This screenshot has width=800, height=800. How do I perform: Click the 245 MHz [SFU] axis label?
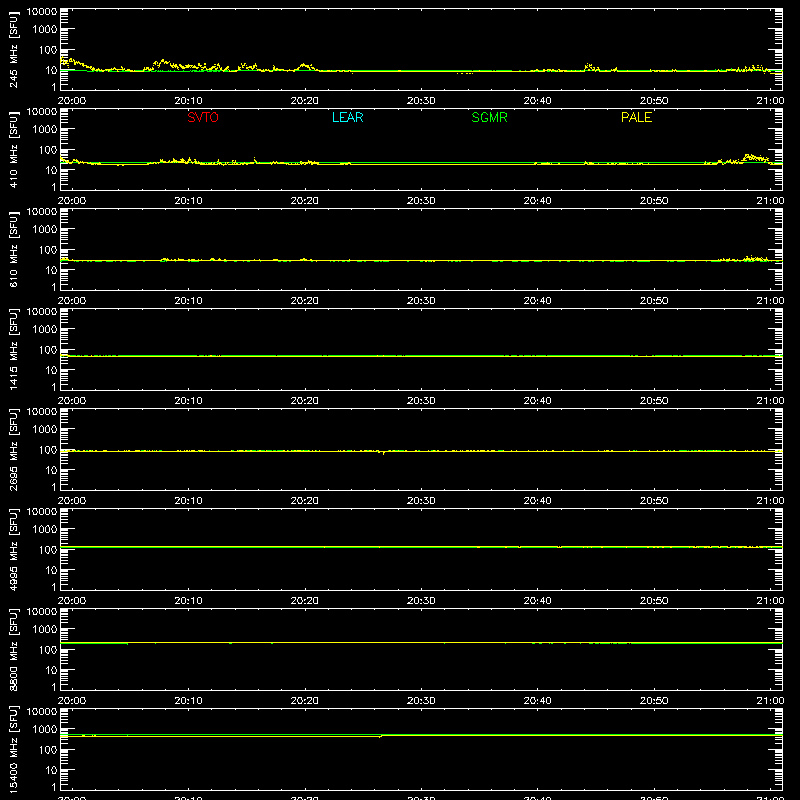coord(13,50)
